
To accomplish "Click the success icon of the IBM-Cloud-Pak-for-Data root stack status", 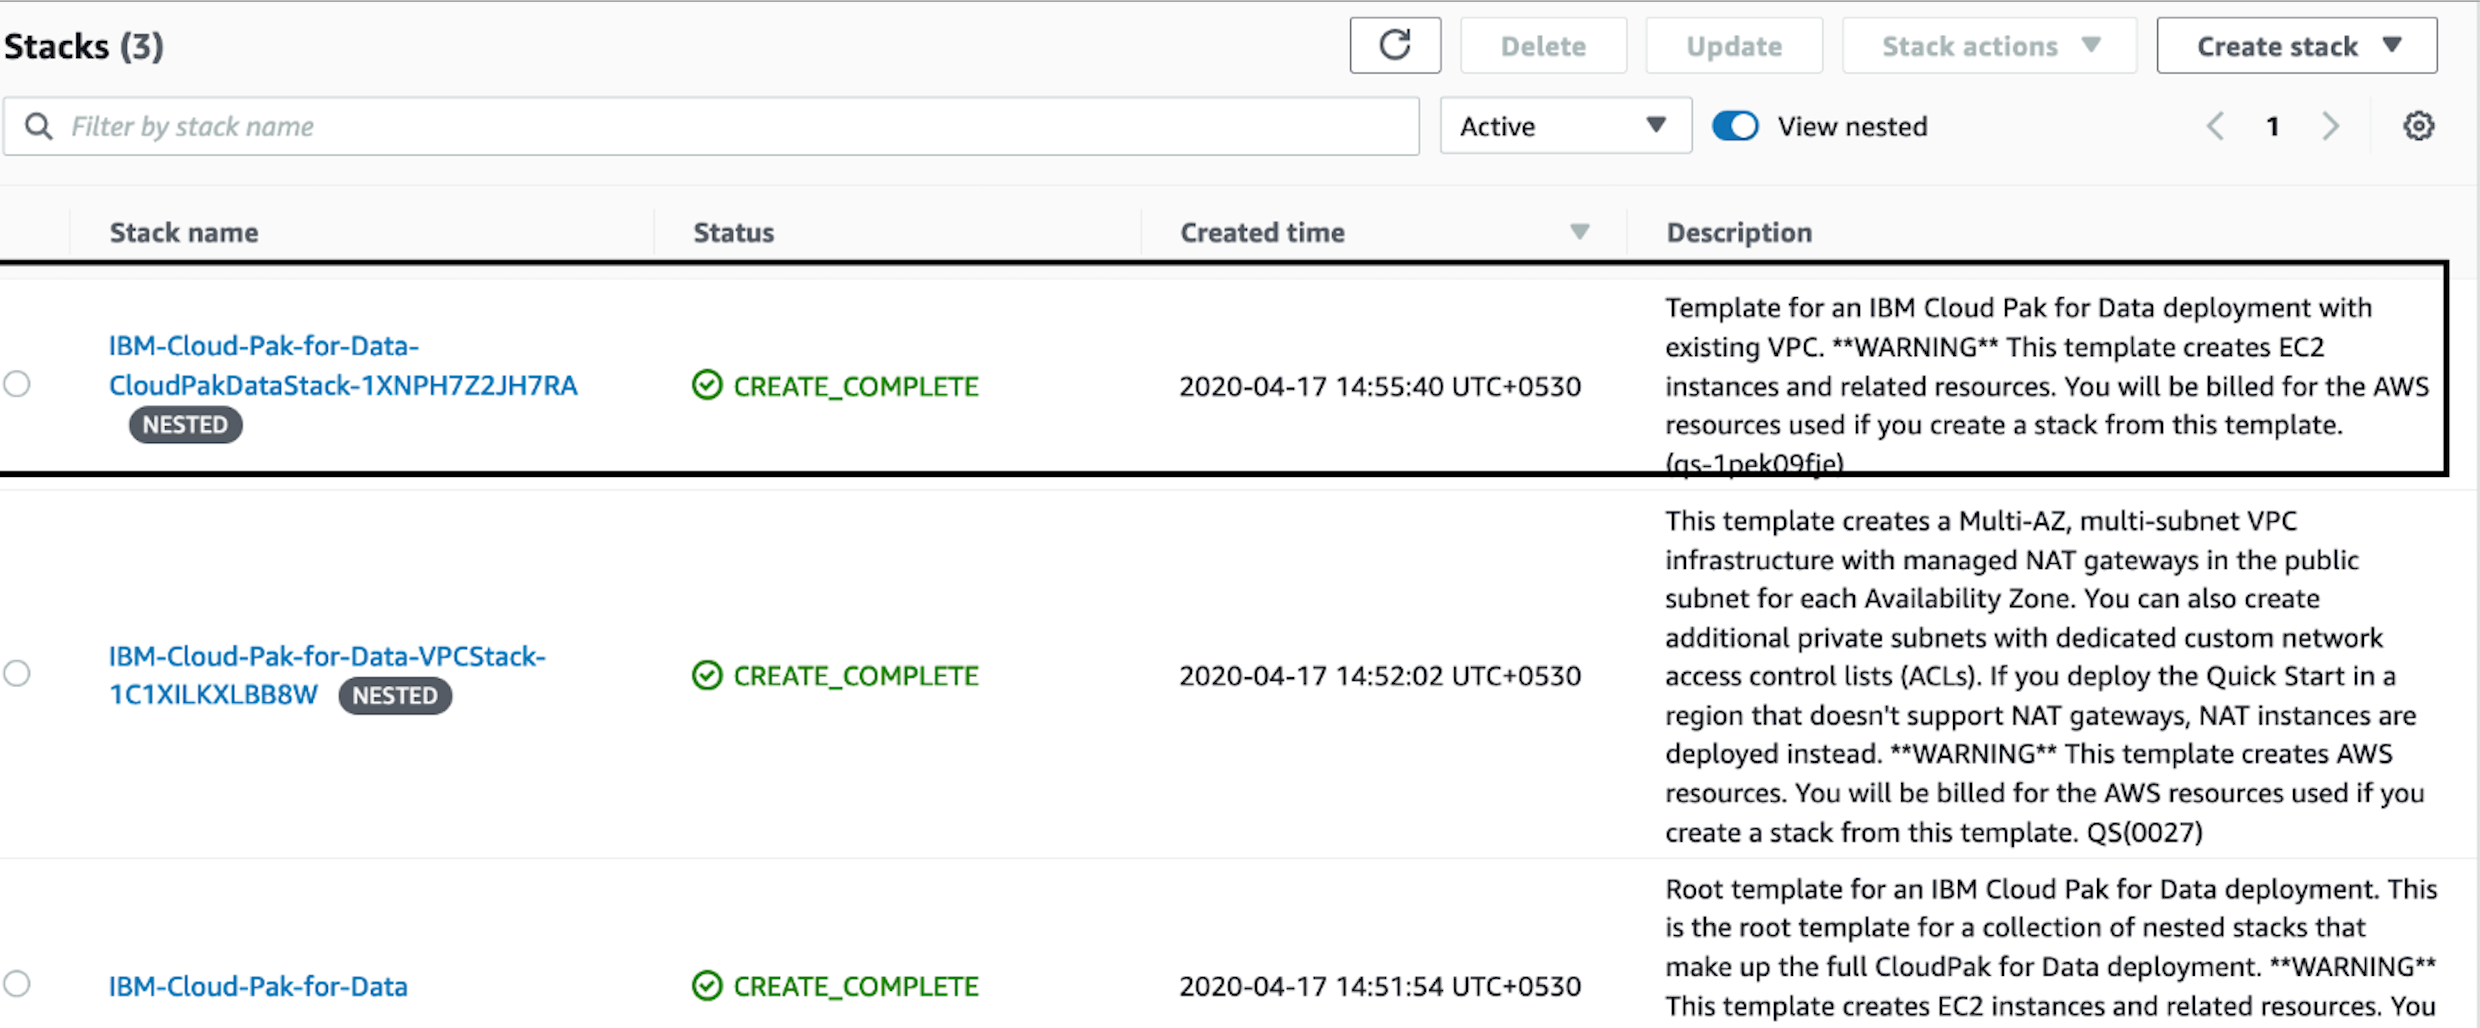I will (707, 985).
